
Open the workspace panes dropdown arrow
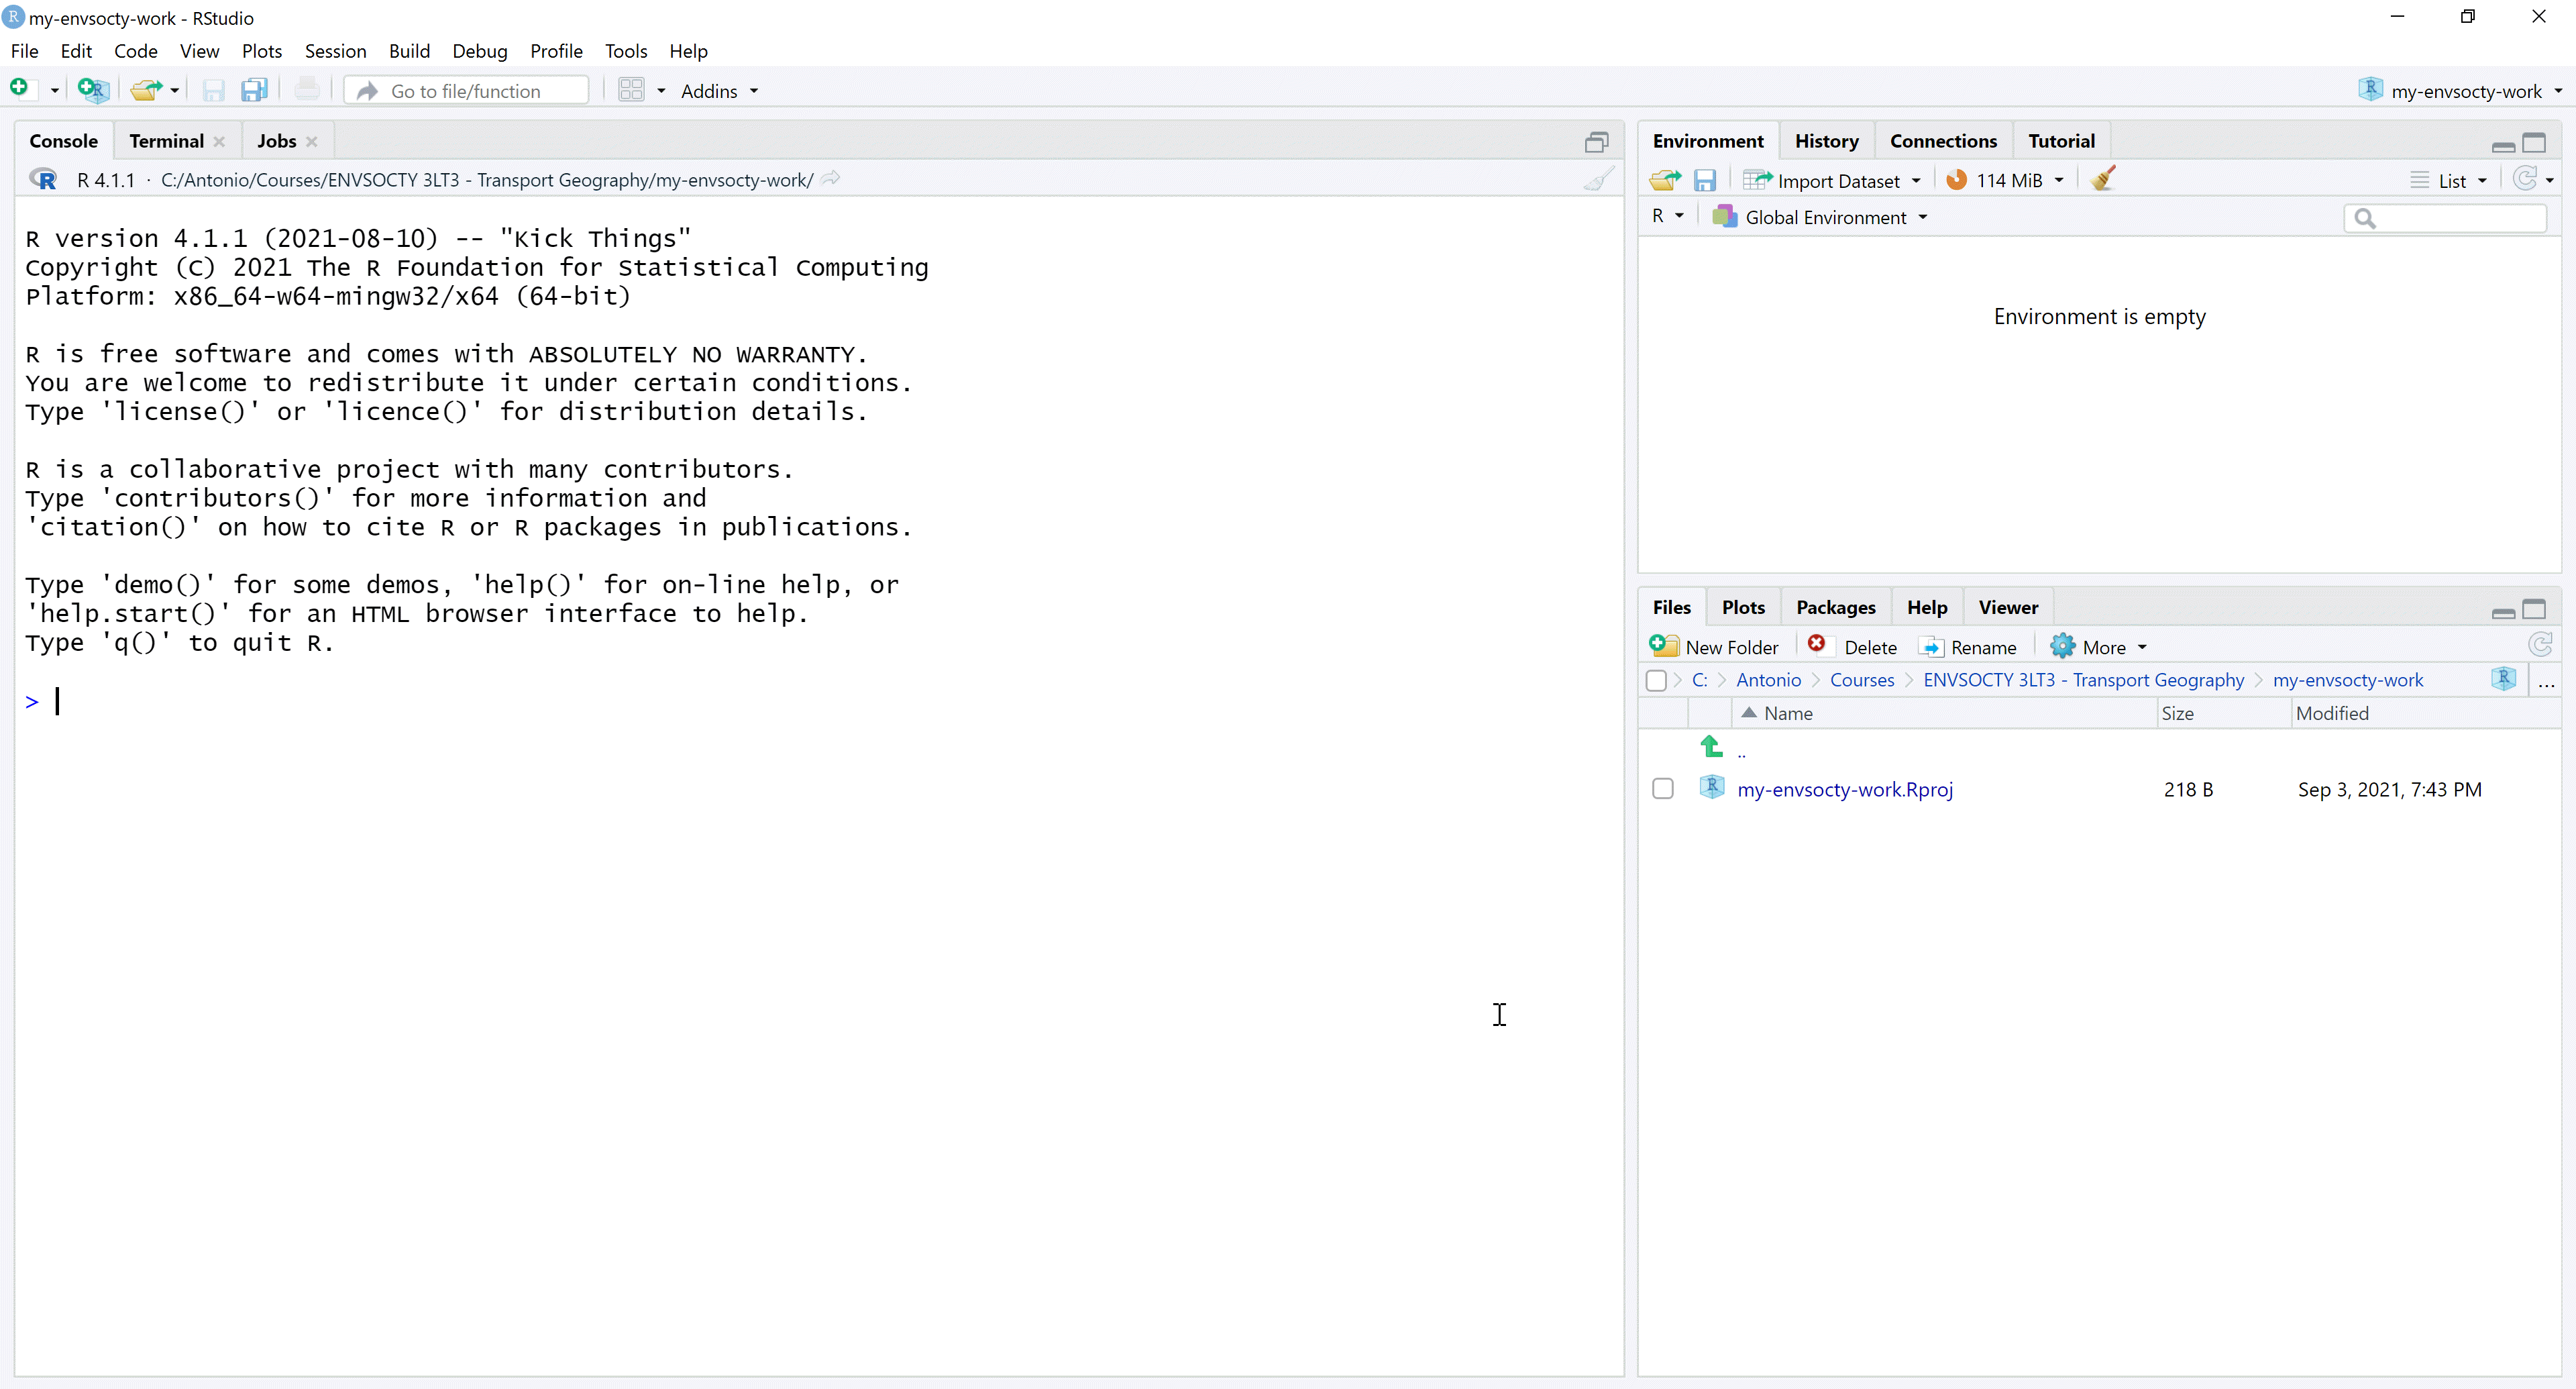click(660, 91)
